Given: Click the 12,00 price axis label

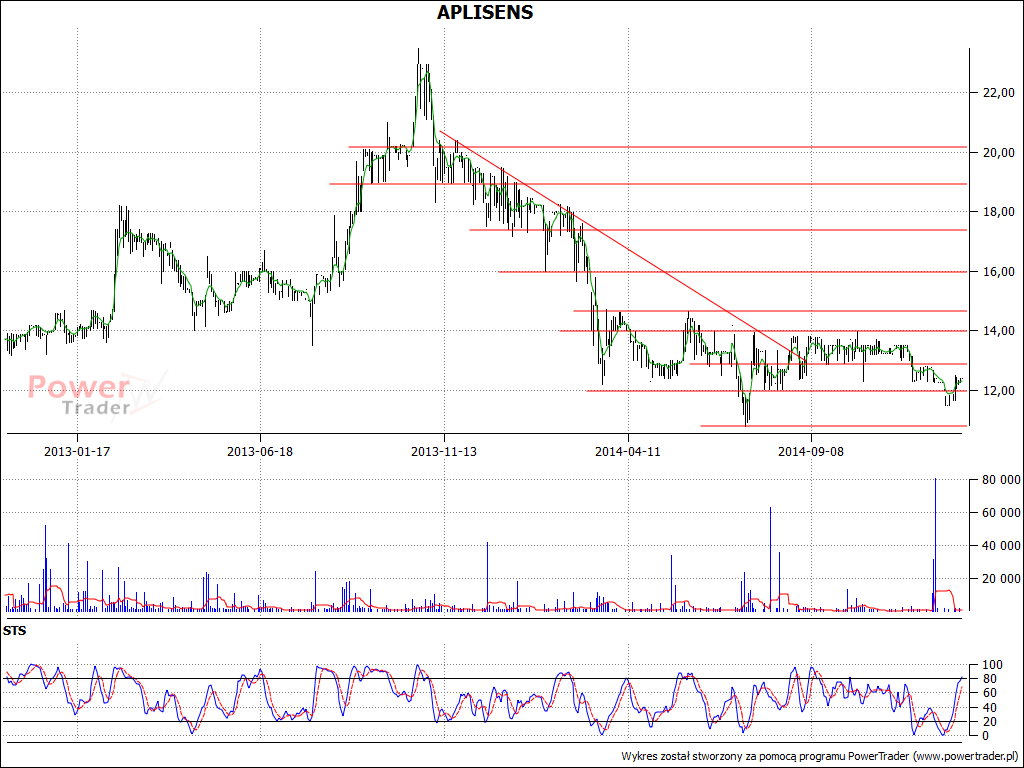Looking at the screenshot, I should pyautogui.click(x=999, y=391).
